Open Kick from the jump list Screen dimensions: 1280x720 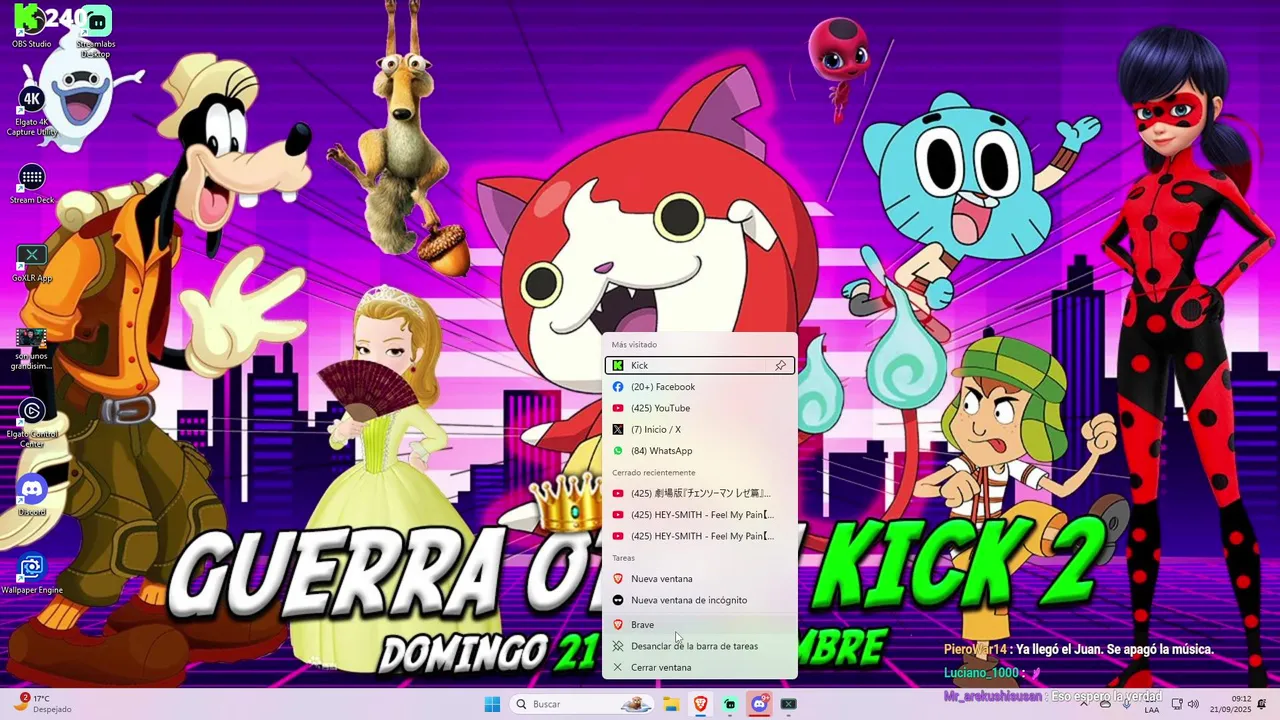(700, 365)
